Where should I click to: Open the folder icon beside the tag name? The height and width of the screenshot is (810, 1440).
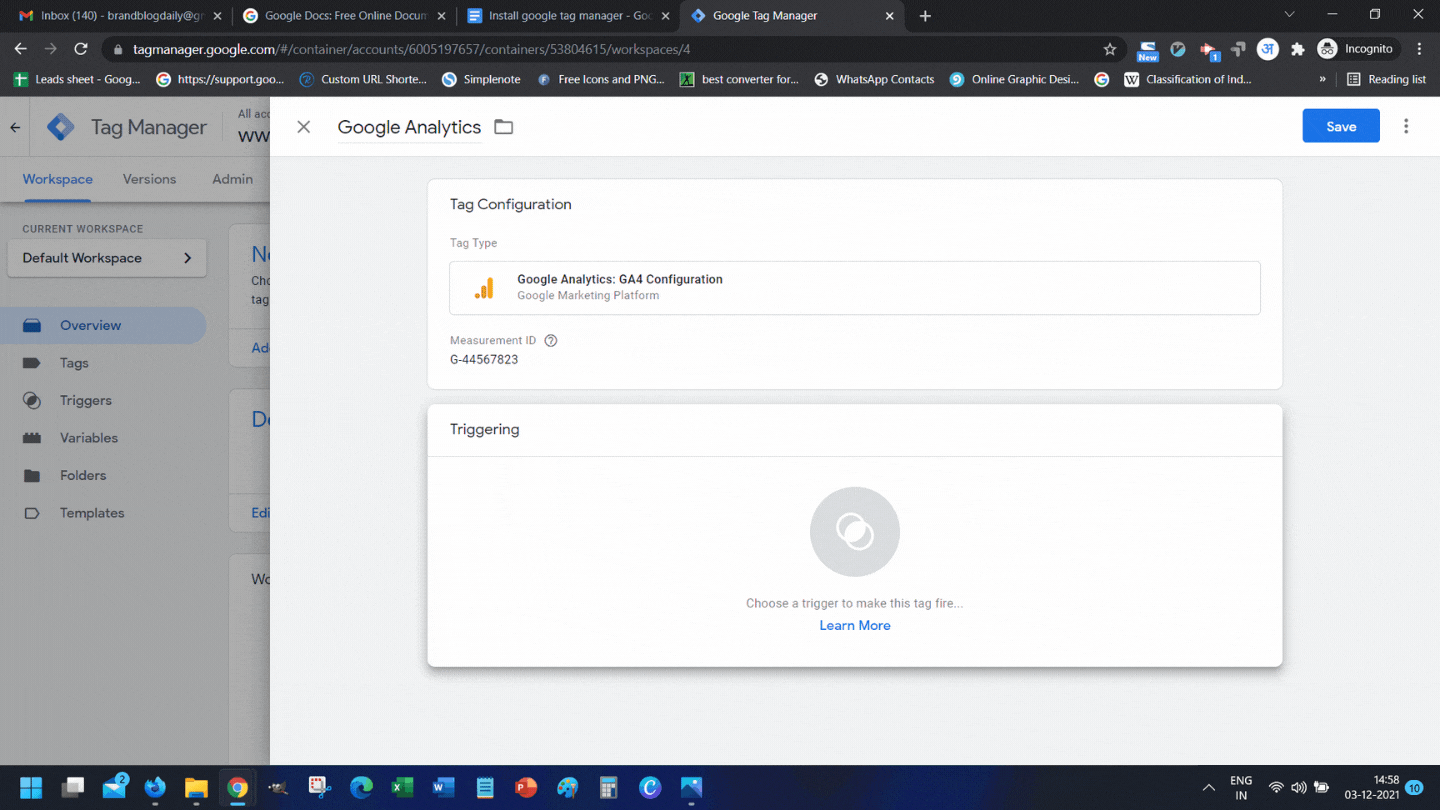504,127
